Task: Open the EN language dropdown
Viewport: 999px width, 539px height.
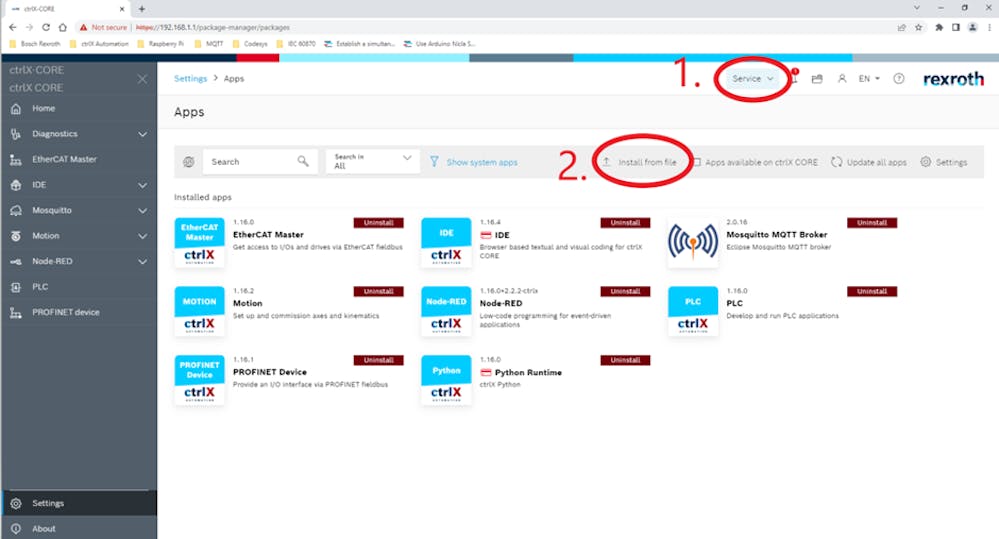Action: pyautogui.click(x=869, y=78)
